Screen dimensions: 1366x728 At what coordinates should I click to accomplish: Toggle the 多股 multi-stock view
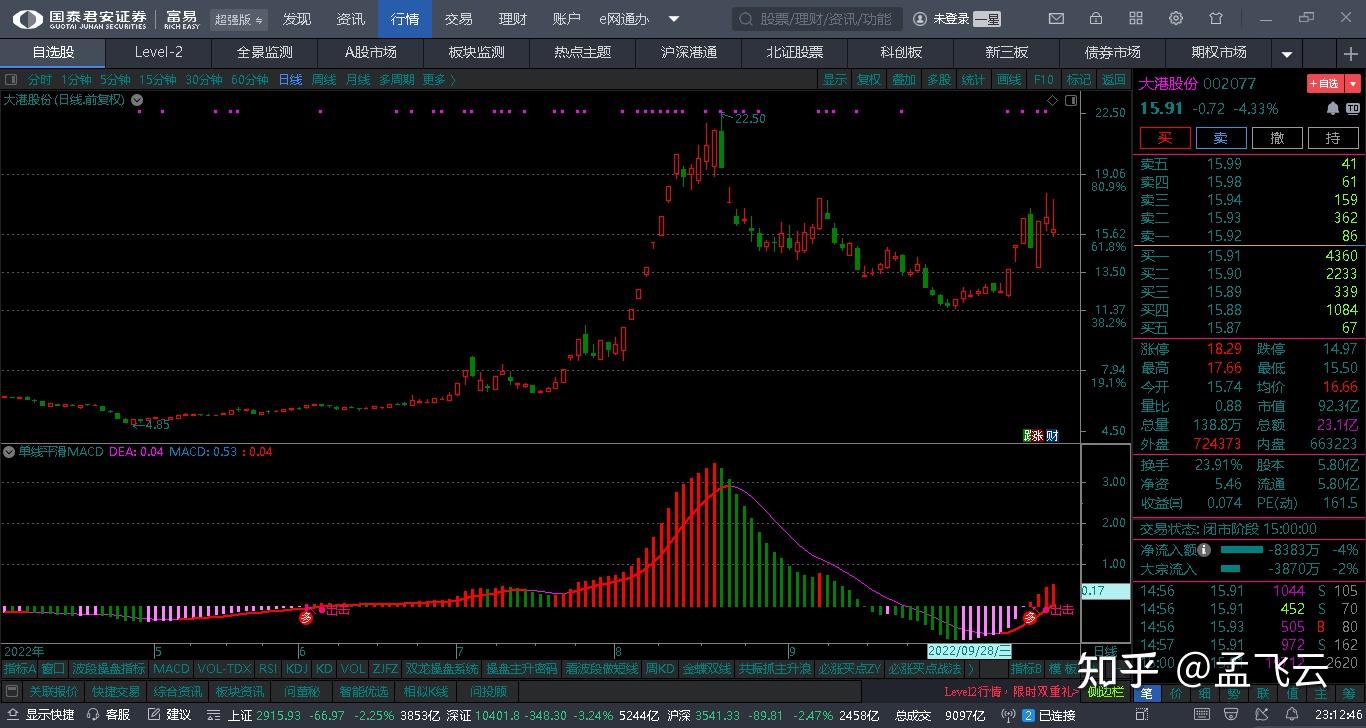coord(938,80)
